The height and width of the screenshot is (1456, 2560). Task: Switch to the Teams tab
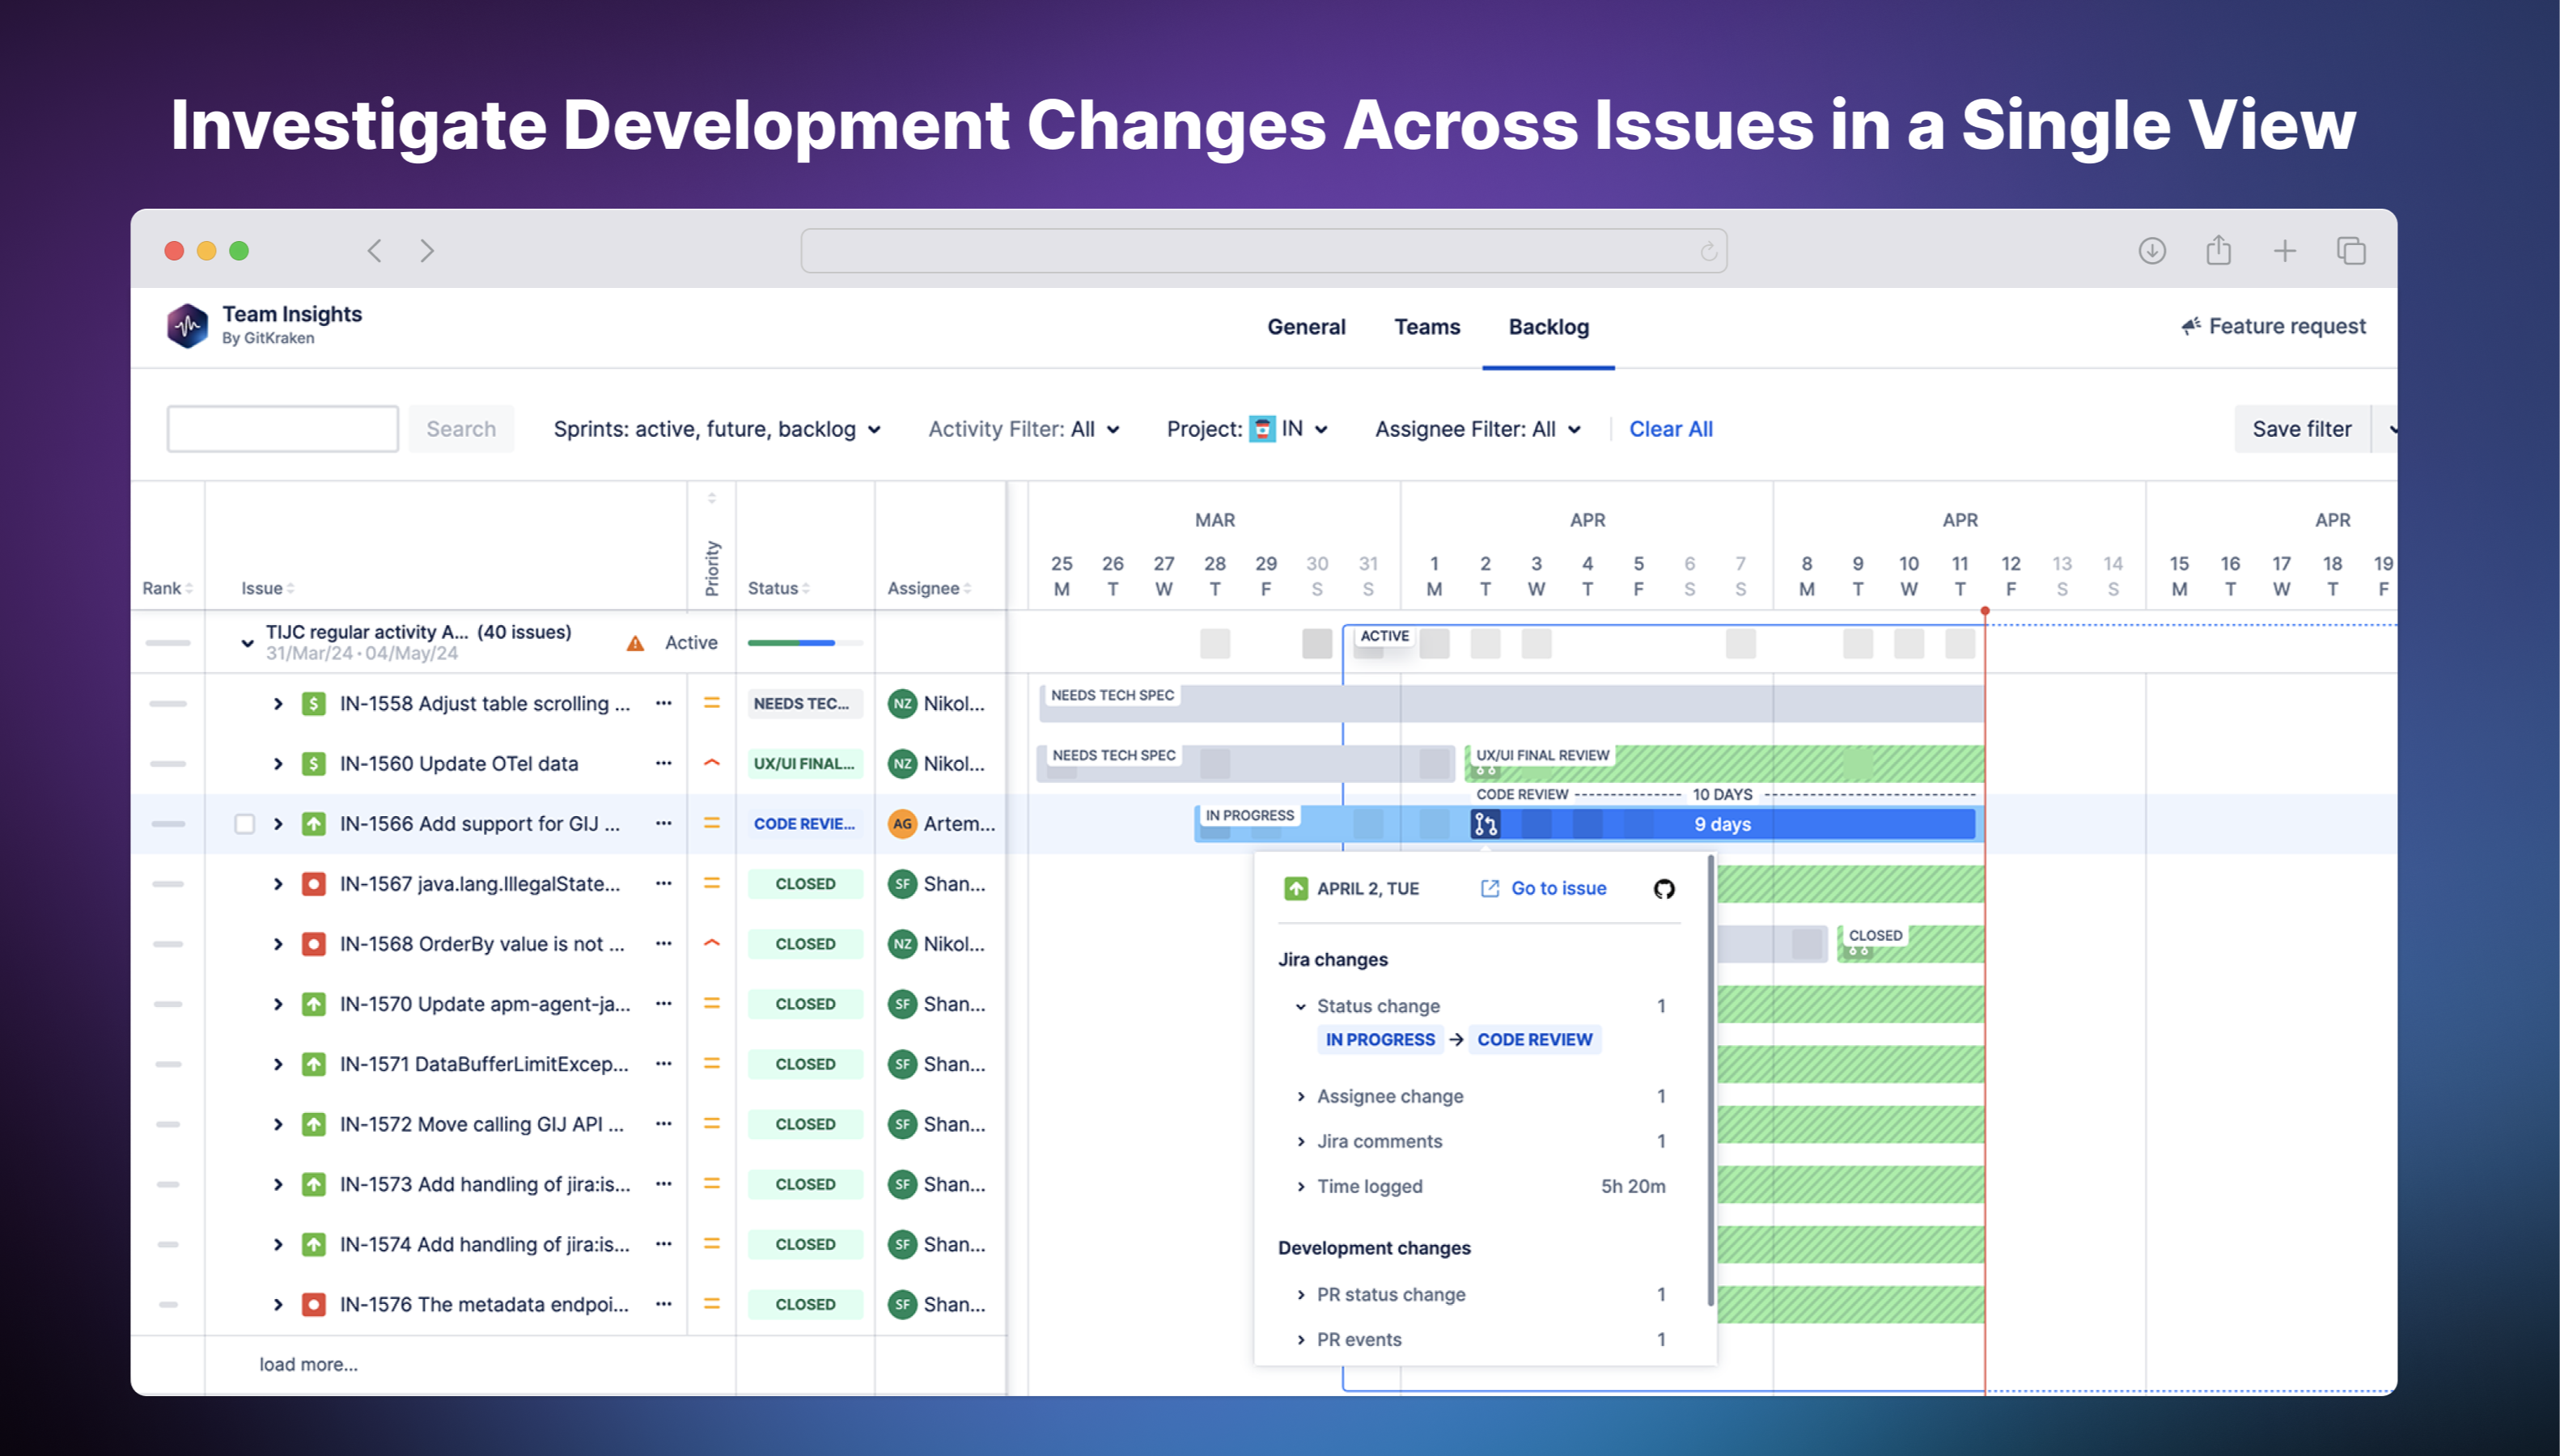[1426, 327]
